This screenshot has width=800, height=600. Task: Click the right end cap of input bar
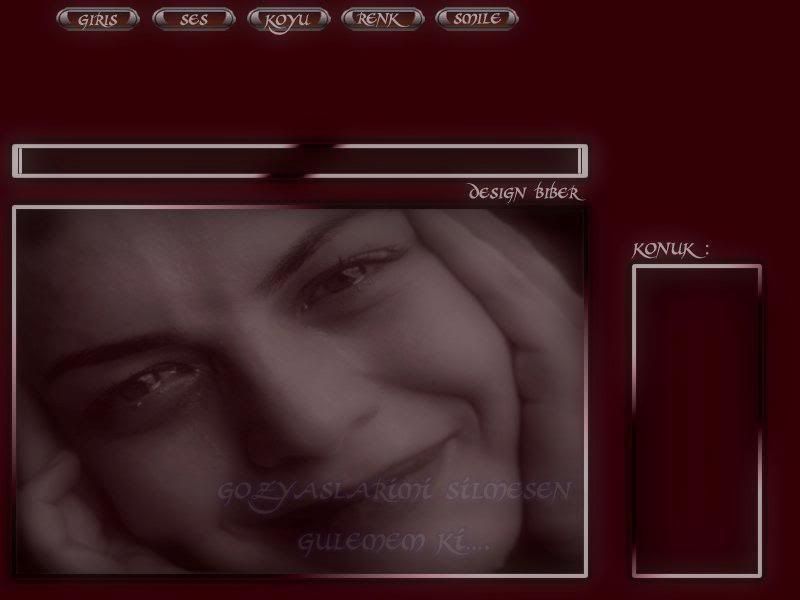click(x=583, y=161)
